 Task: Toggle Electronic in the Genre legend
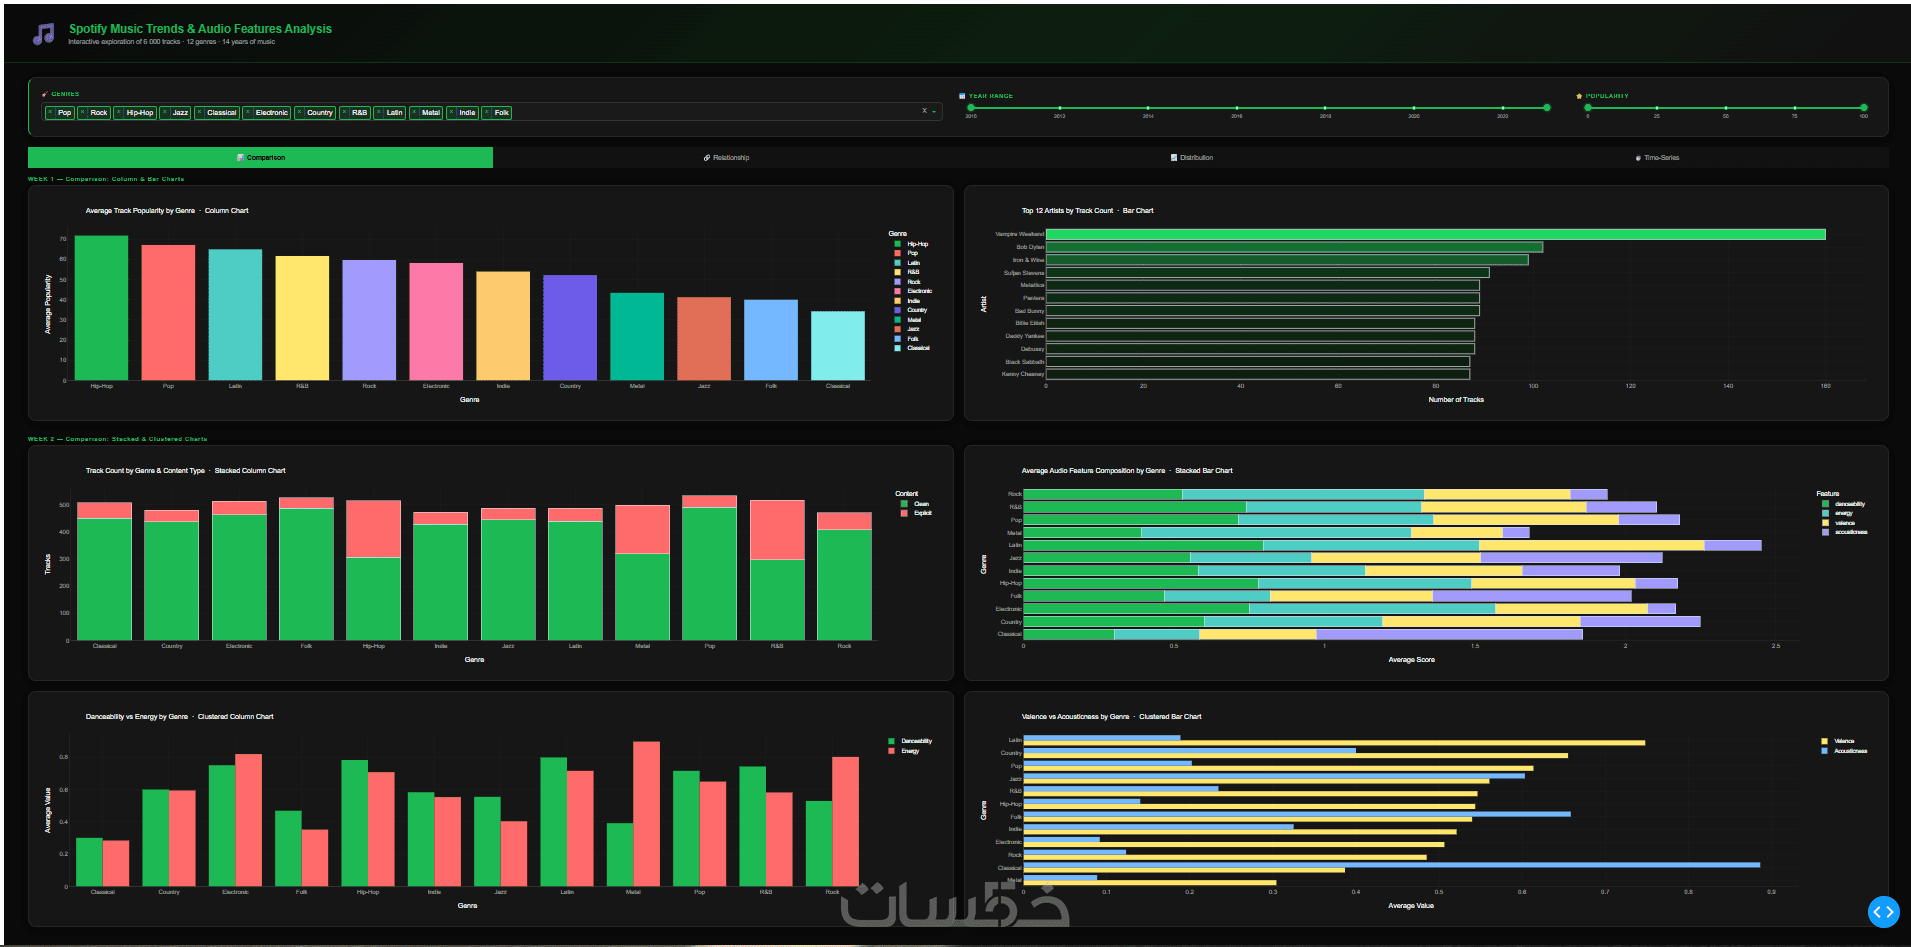pyautogui.click(x=913, y=291)
